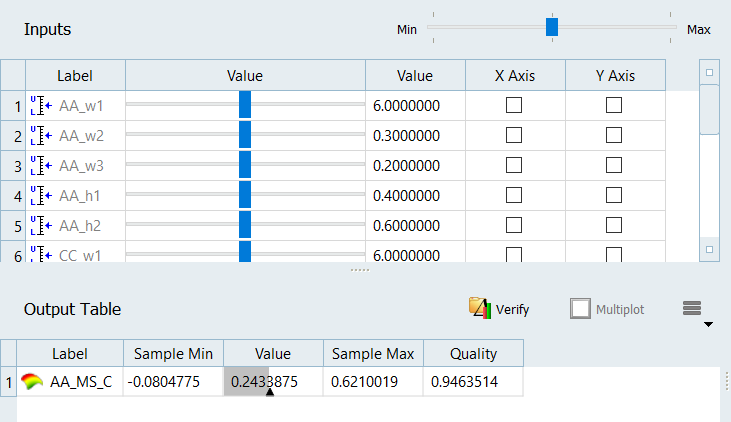Click the inputs table scrollbar thumb
The height and width of the screenshot is (422, 731).
tap(709, 110)
